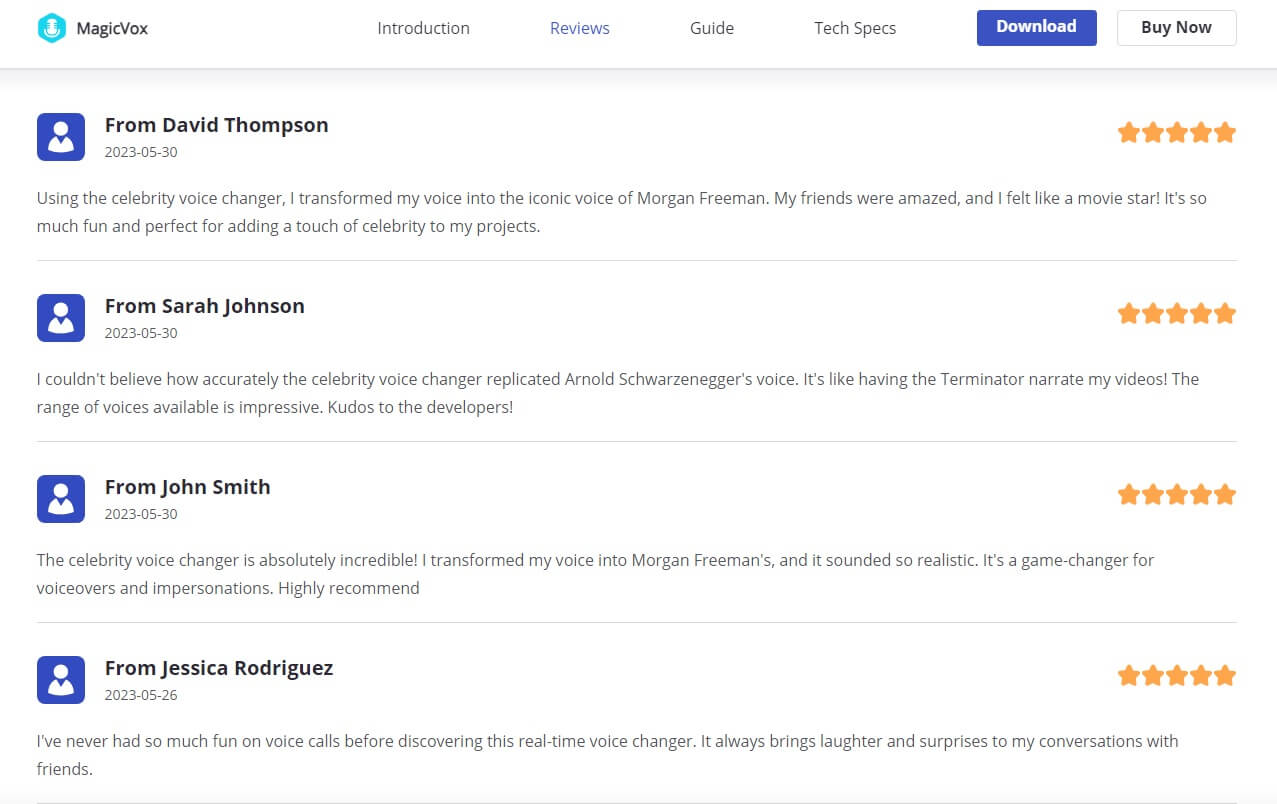Click Jessica Rodriguez's five-star rating
The width and height of the screenshot is (1277, 804).
point(1176,676)
